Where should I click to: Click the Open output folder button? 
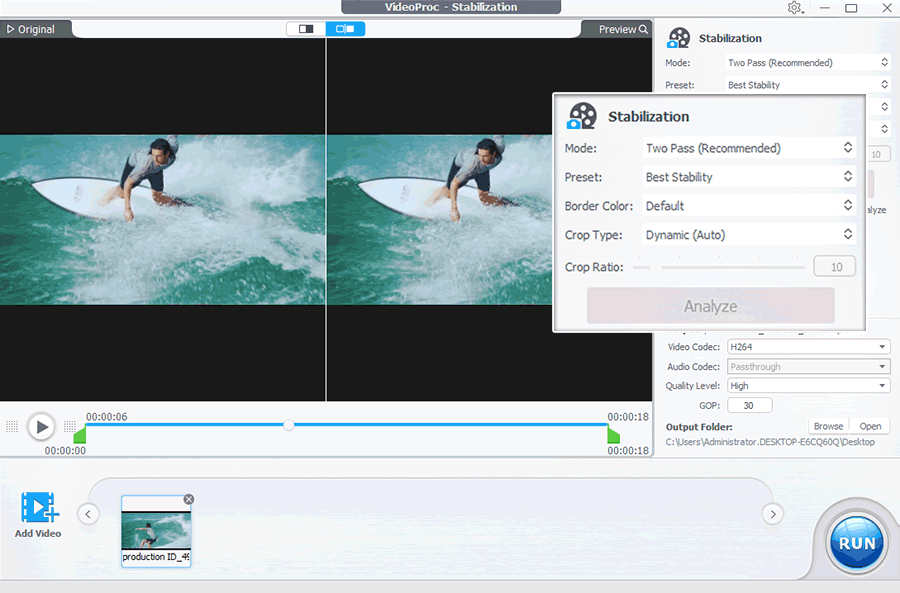pyautogui.click(x=870, y=426)
